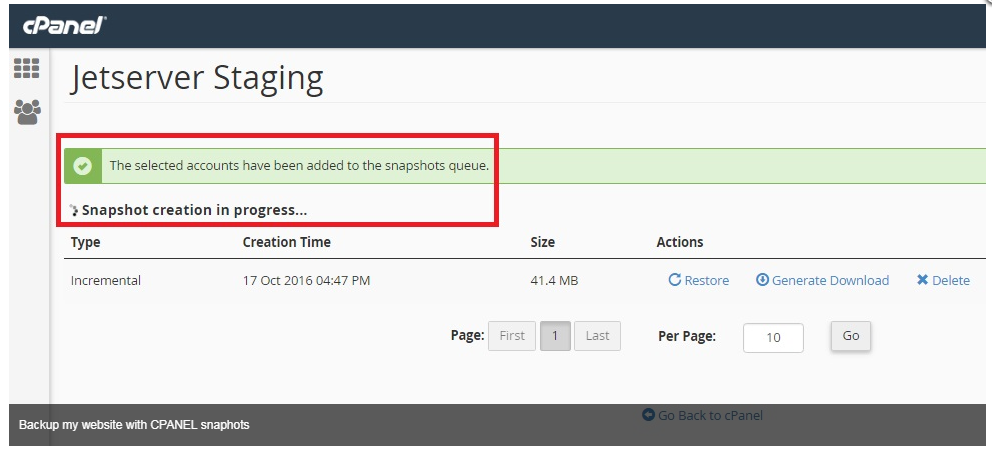Select the First page button
The width and height of the screenshot is (992, 454).
(512, 336)
